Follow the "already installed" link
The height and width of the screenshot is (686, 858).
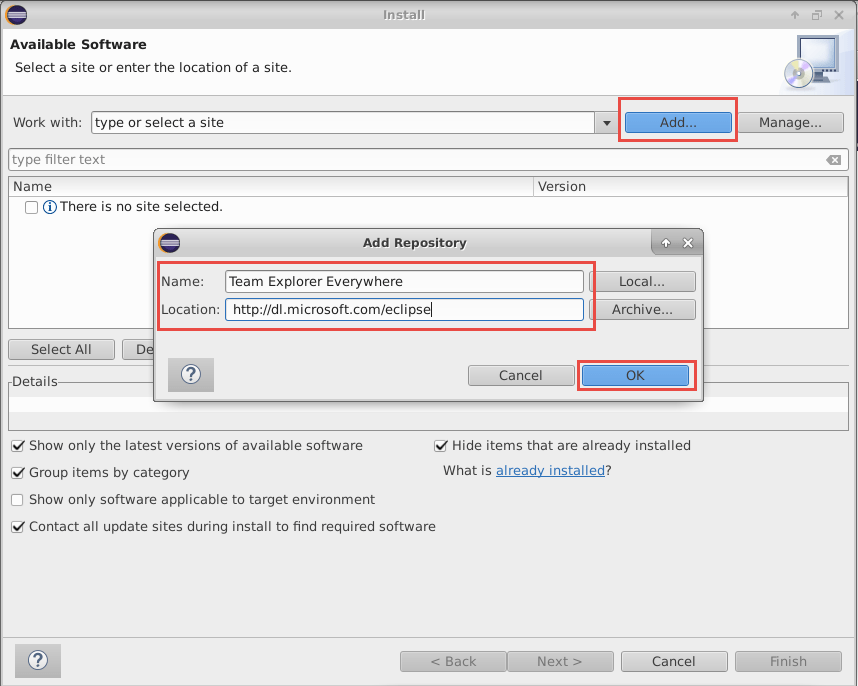550,470
